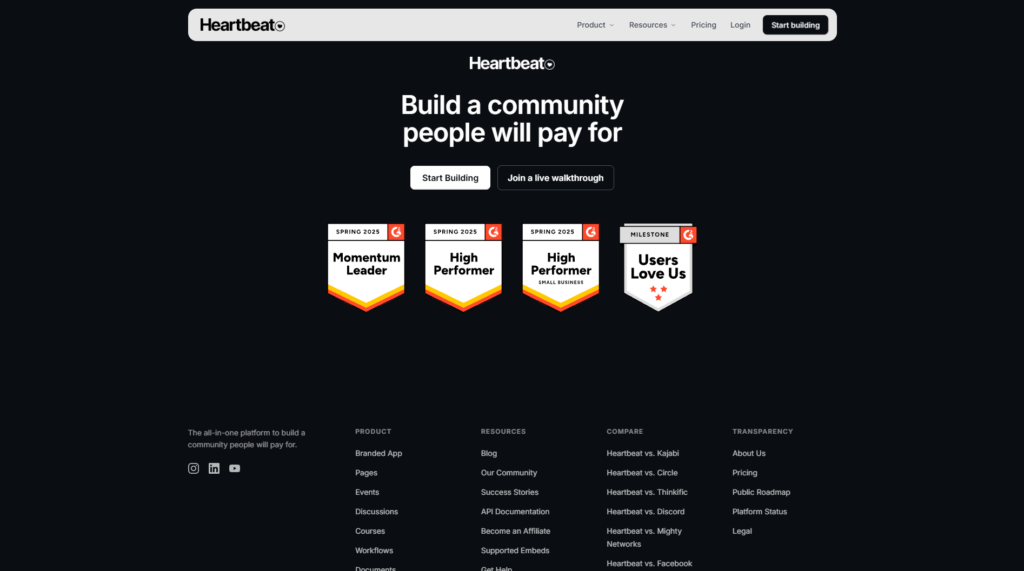Open Supported Embeds link

[x=515, y=551]
